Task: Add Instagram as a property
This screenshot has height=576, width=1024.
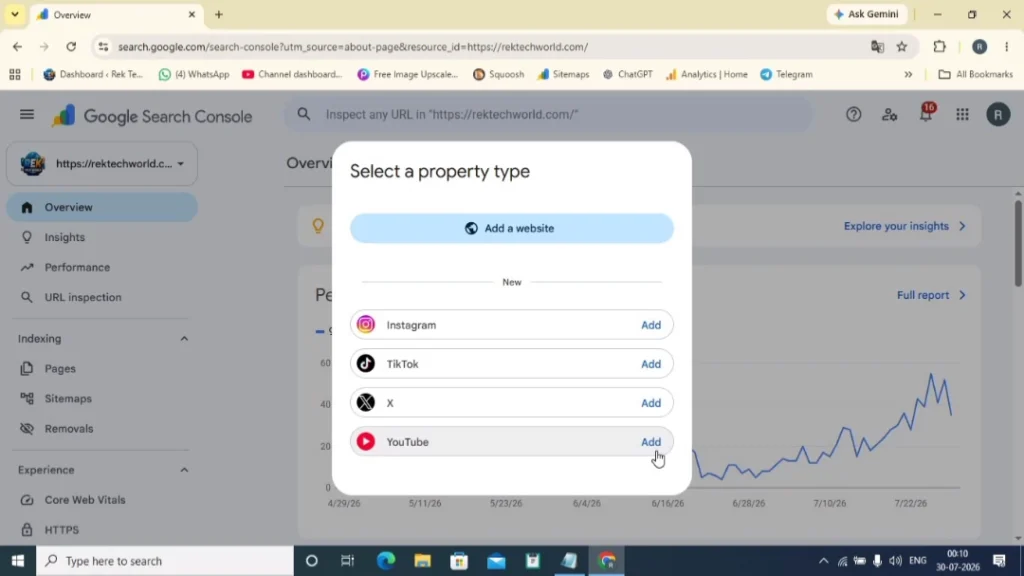Action: (650, 325)
